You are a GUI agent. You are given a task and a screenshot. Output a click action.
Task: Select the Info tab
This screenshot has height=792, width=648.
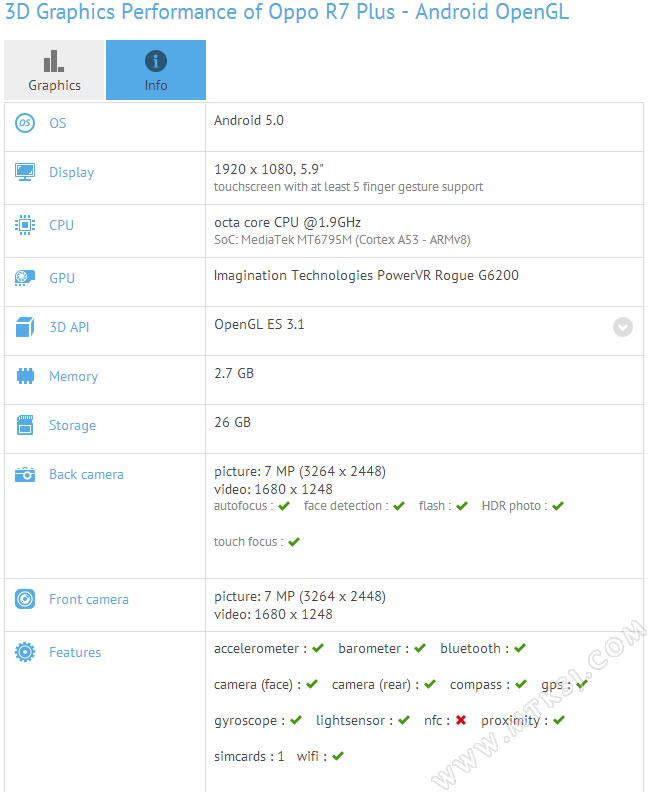(x=156, y=70)
